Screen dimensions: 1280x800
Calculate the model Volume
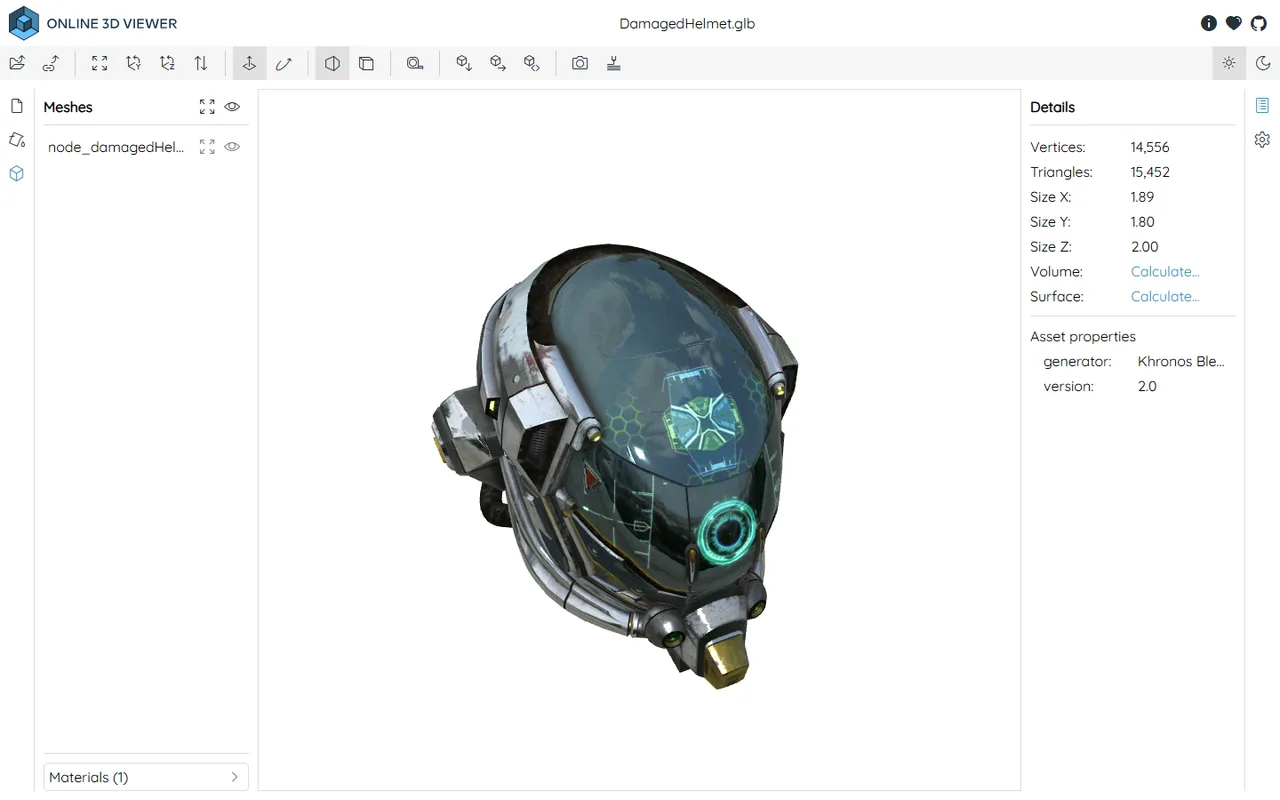(1165, 272)
